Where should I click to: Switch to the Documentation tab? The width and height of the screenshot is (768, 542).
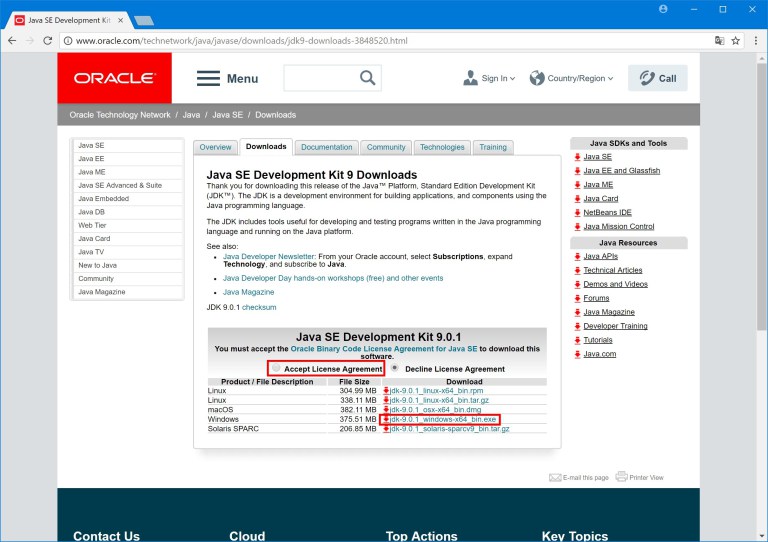pyautogui.click(x=326, y=147)
